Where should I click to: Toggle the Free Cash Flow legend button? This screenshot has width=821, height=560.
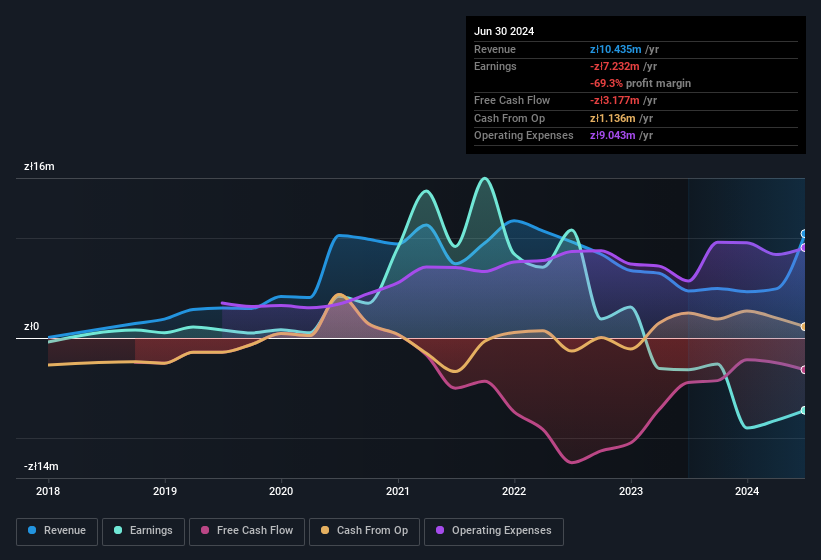pyautogui.click(x=247, y=531)
